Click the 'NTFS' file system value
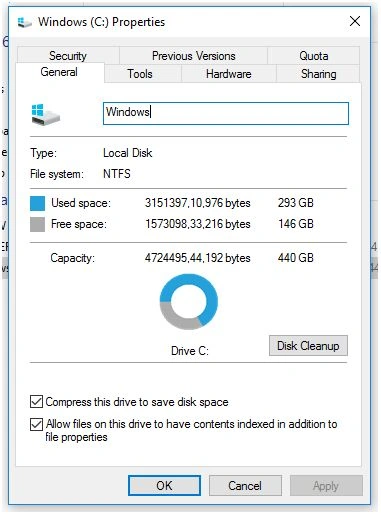The image size is (381, 514). point(117,174)
